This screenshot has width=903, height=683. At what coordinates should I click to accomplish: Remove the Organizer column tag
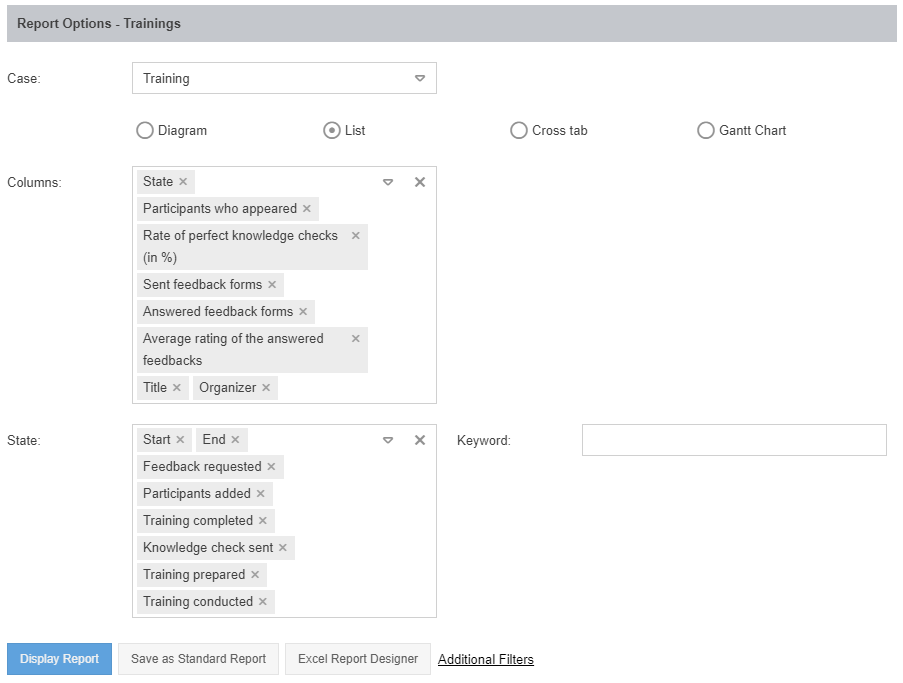coord(266,388)
